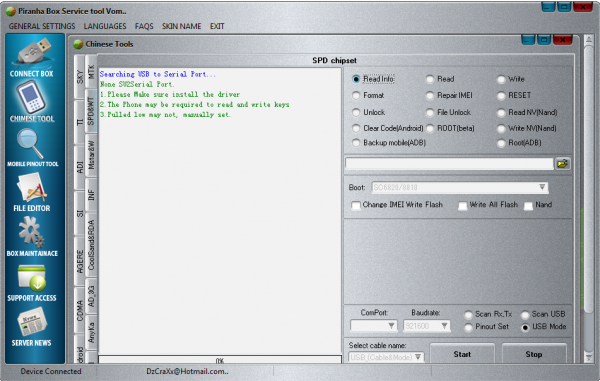Open the Select cable name dropdown
600x381 pixels.
tap(386, 357)
